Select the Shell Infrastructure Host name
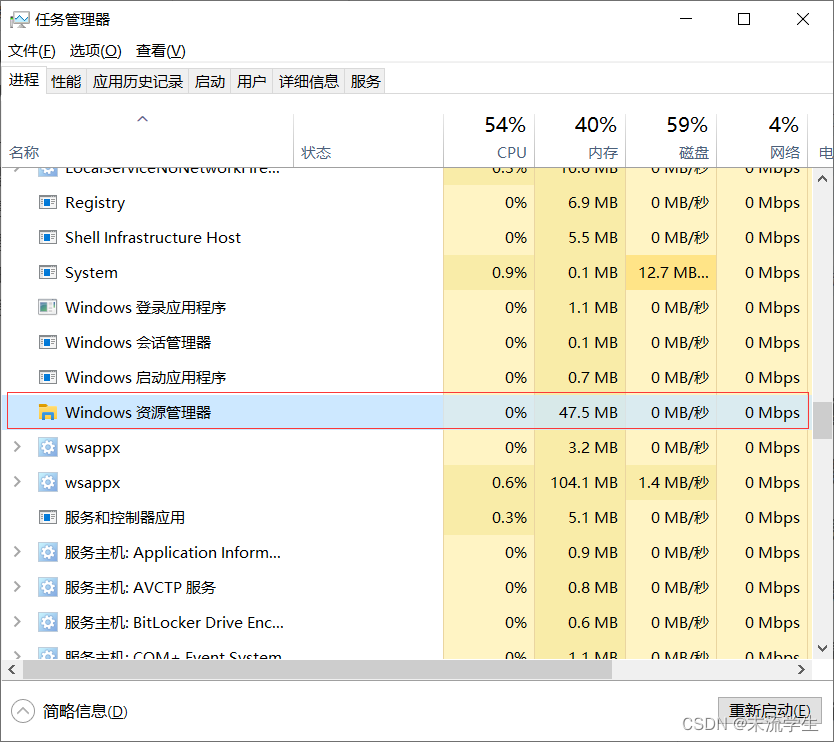 (153, 237)
